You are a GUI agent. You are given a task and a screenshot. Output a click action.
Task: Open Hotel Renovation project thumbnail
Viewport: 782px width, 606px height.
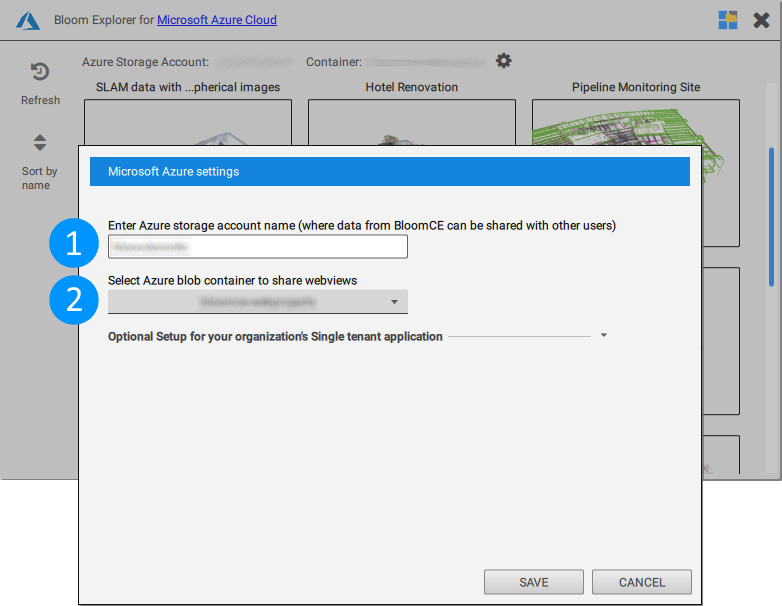[x=411, y=122]
